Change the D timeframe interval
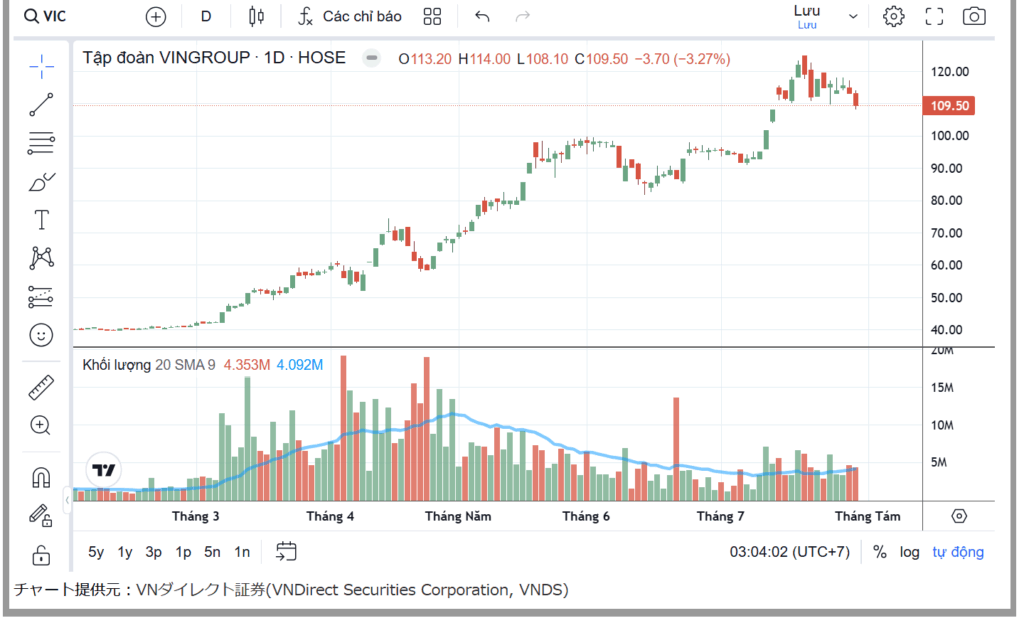 (206, 16)
